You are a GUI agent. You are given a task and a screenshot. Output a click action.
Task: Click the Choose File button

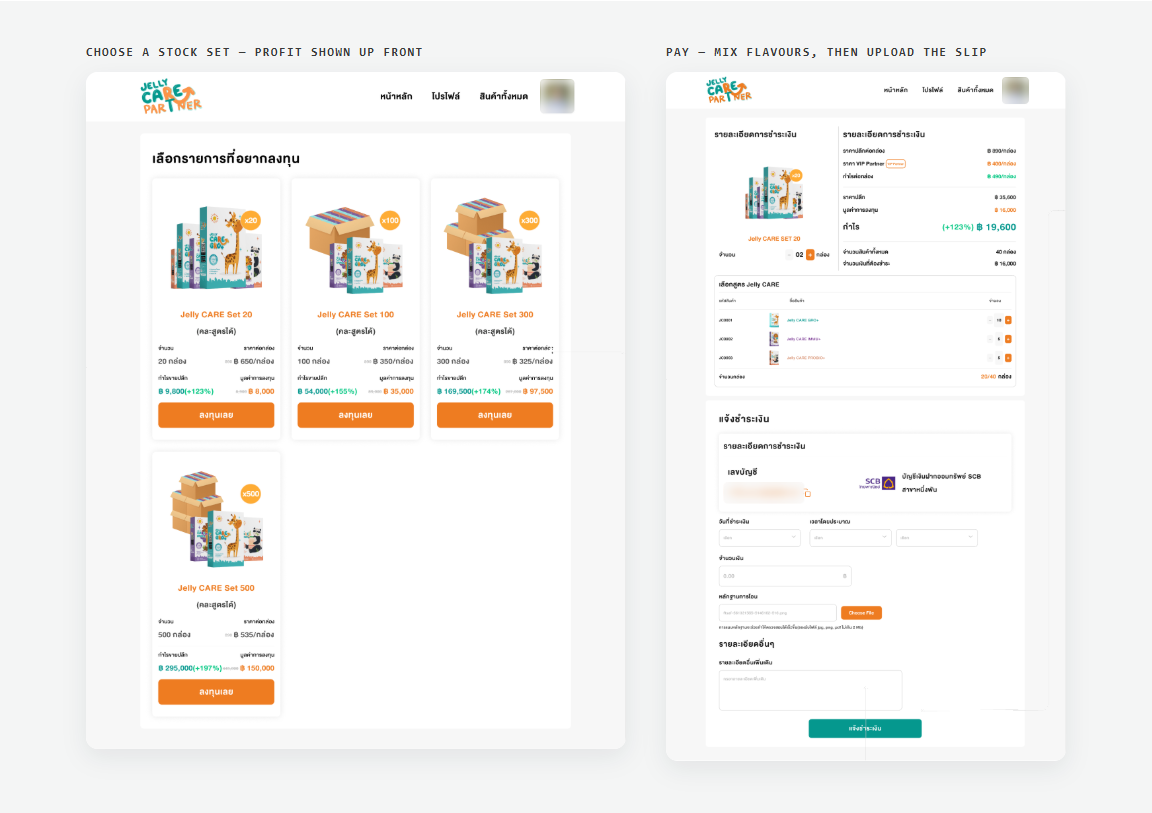(861, 613)
